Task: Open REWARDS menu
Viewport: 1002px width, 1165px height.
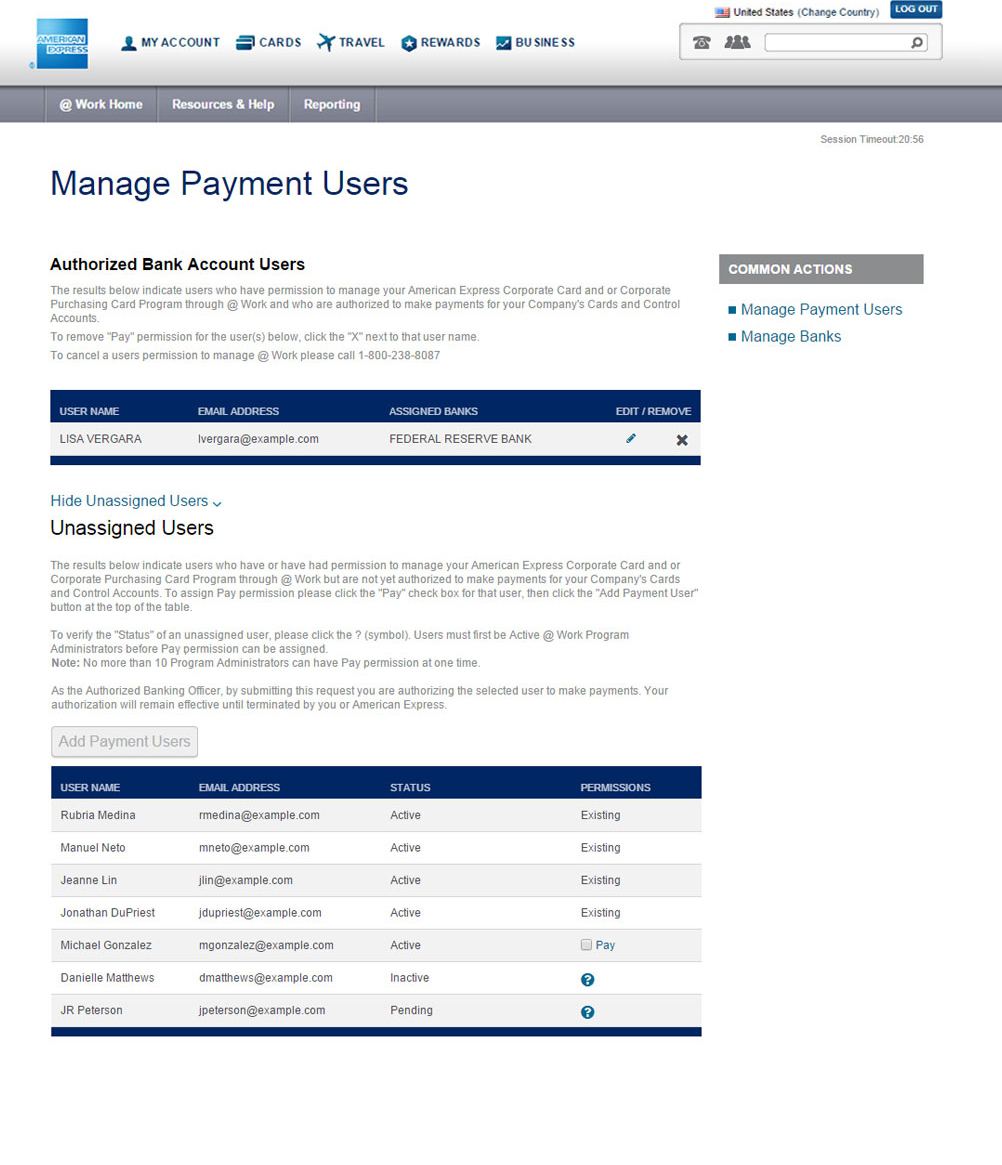Action: [x=450, y=42]
